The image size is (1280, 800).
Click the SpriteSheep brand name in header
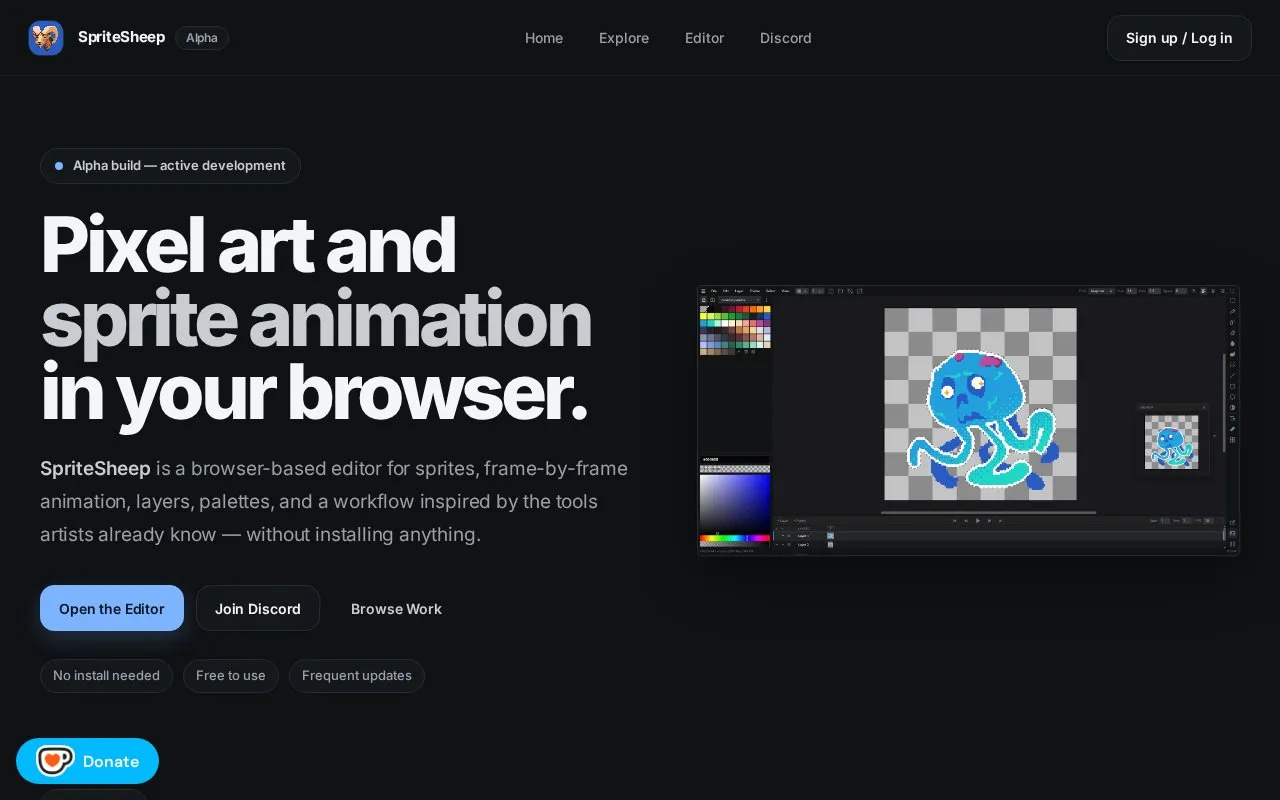[x=121, y=37]
